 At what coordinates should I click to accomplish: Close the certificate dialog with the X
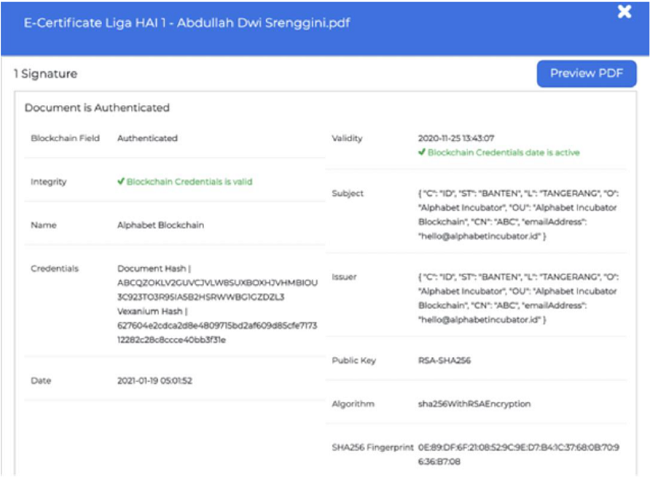click(x=624, y=12)
